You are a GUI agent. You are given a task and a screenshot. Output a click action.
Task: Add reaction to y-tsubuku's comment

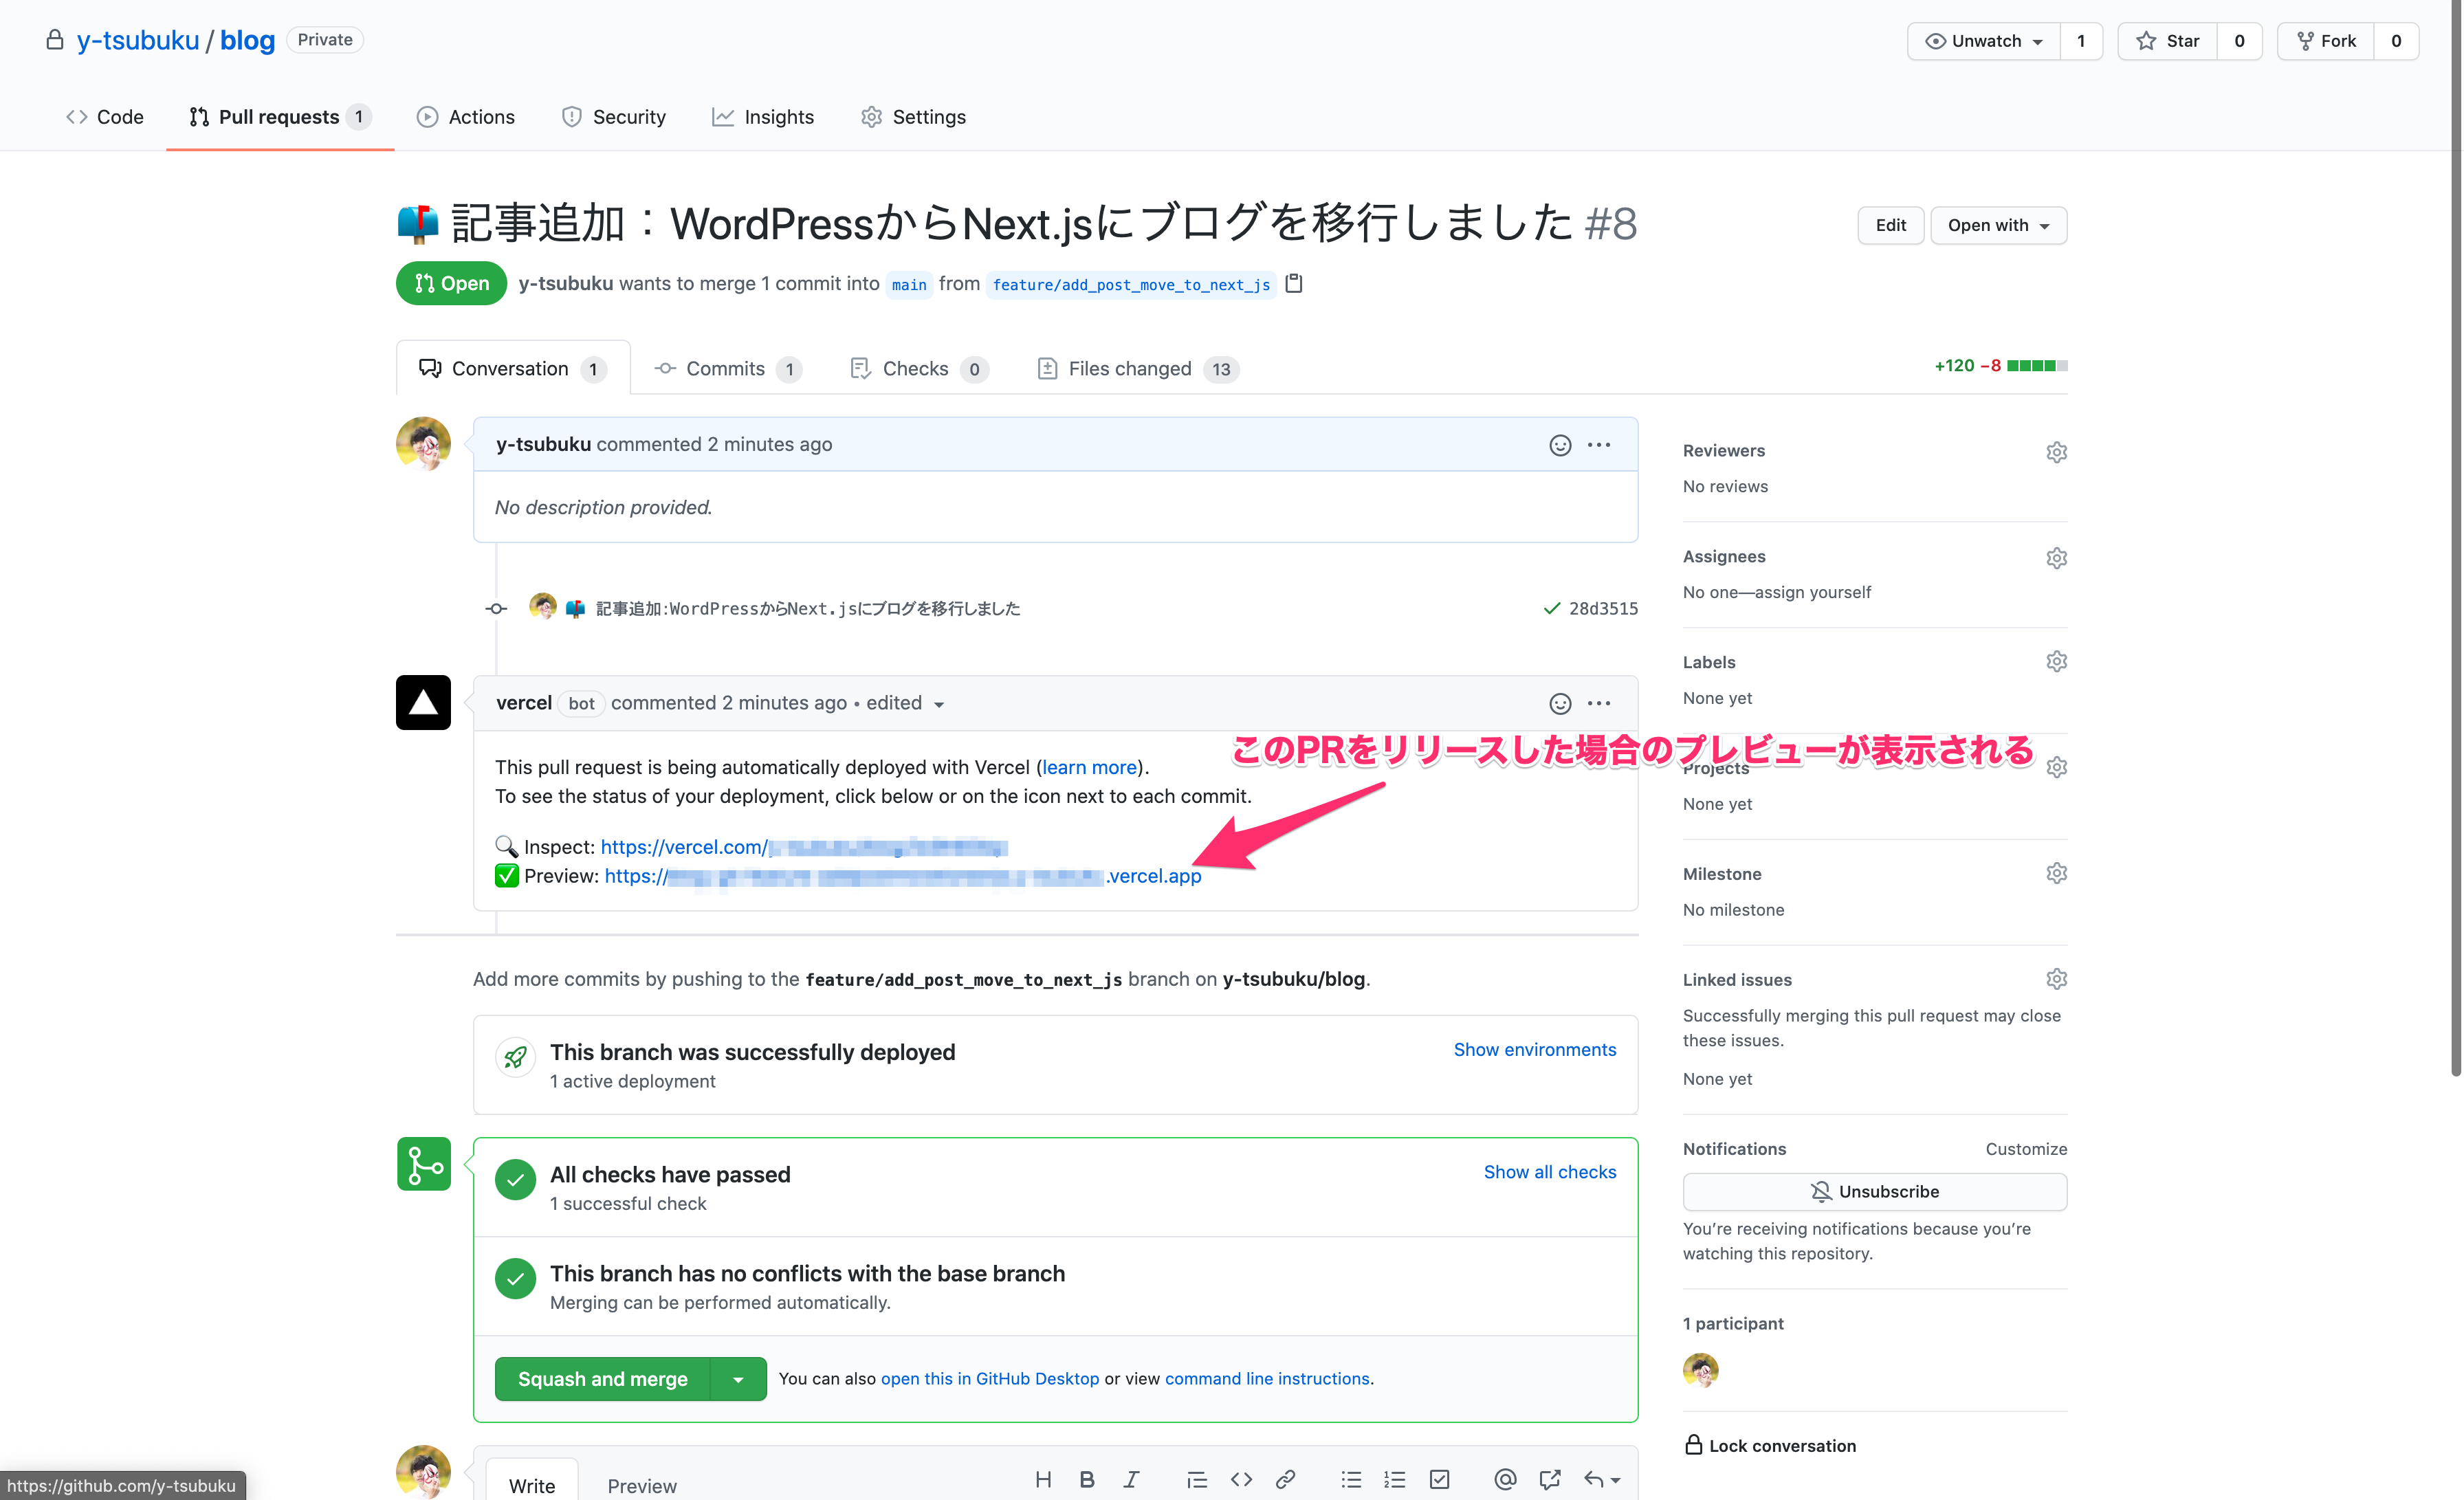(1560, 445)
